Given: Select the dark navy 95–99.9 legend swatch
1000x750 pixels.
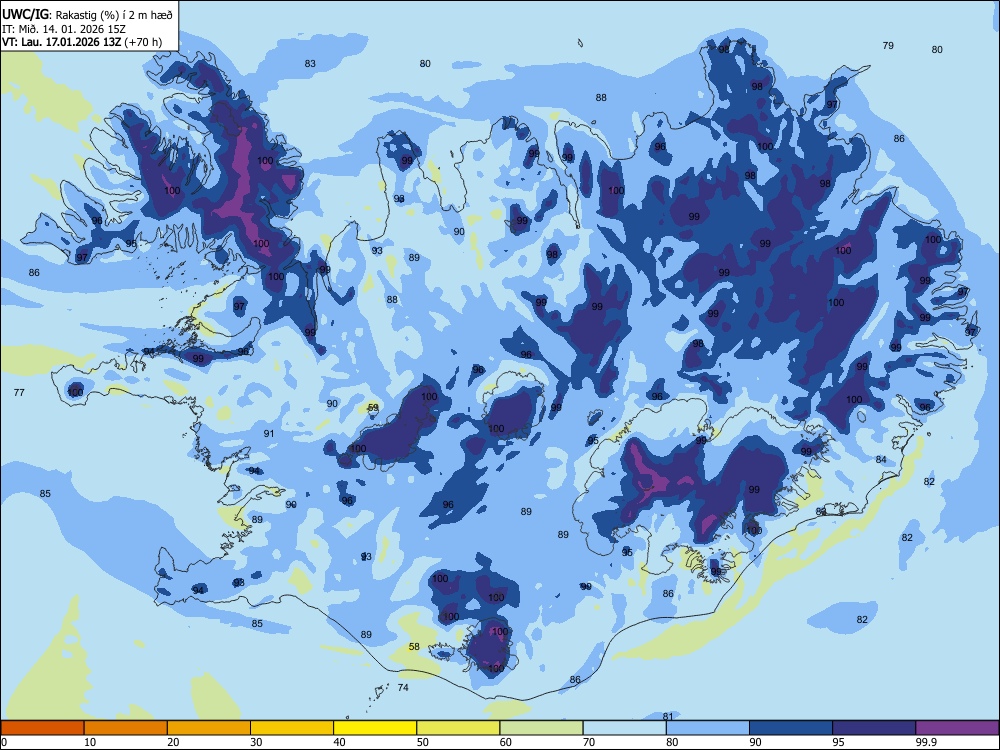Looking at the screenshot, I should click(874, 728).
